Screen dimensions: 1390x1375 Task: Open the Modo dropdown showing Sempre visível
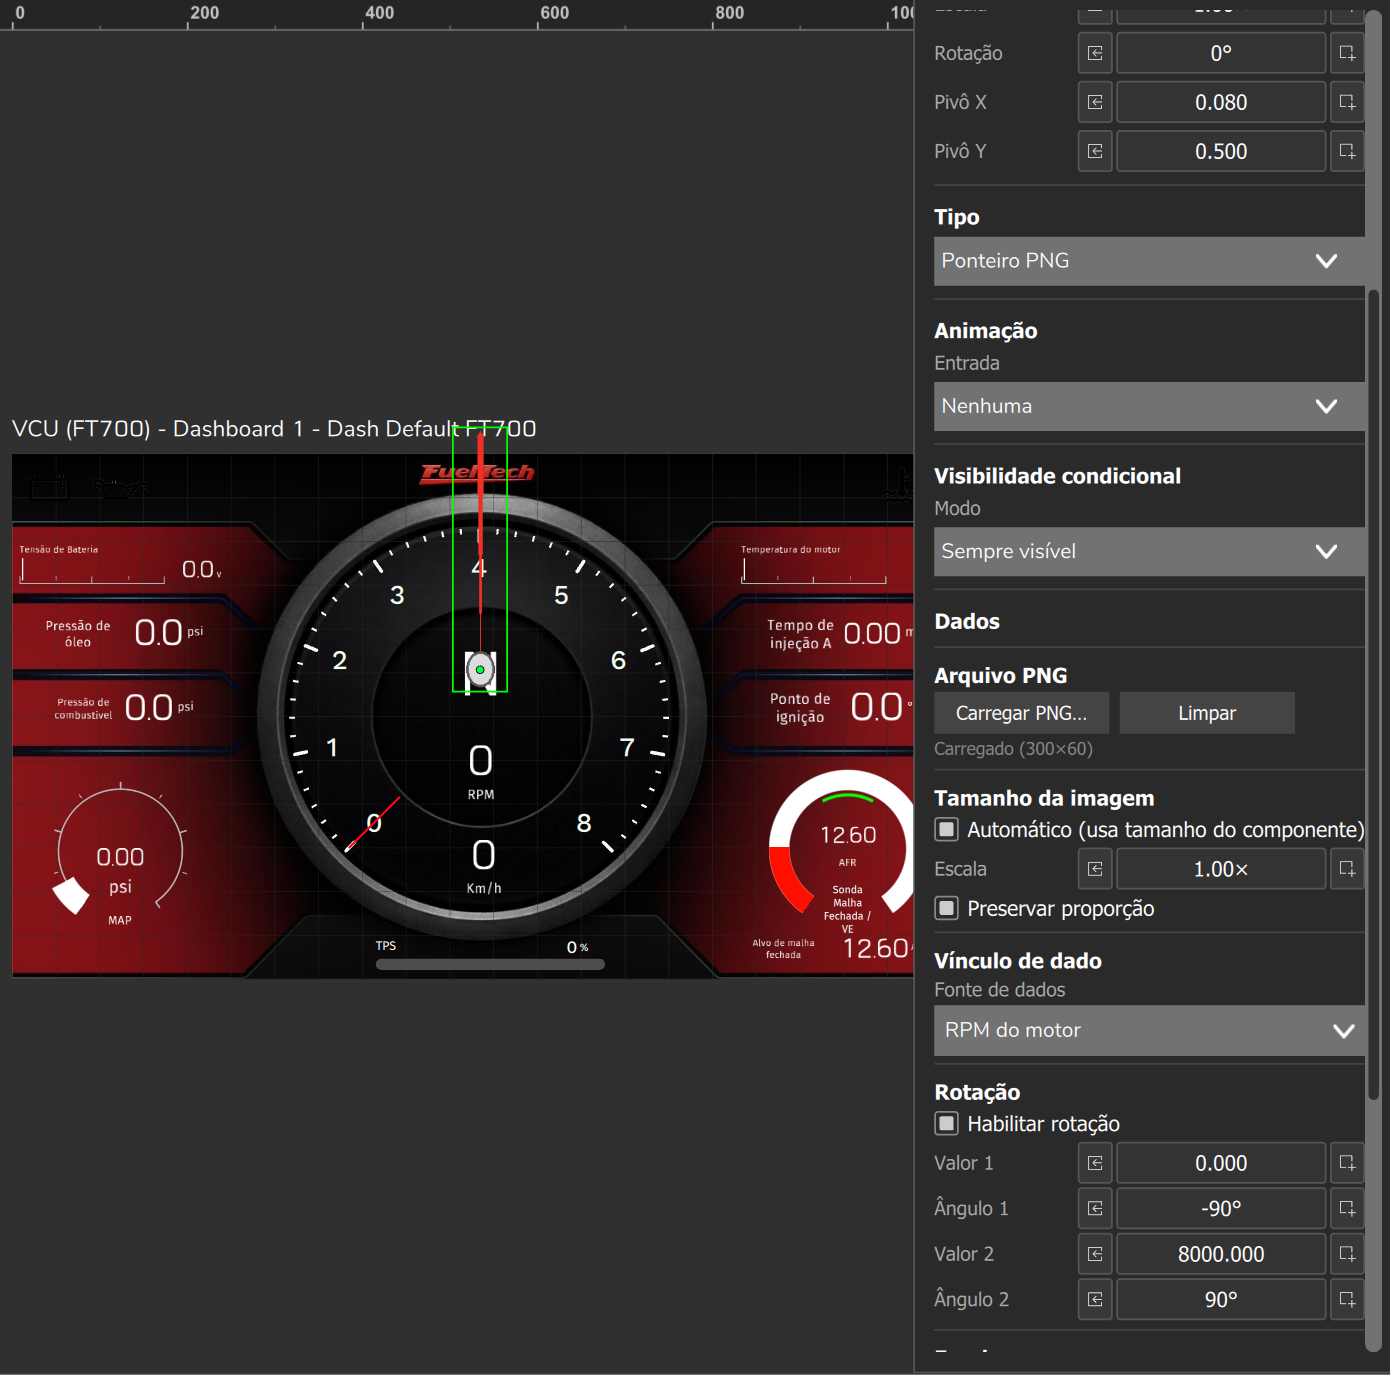click(1149, 551)
